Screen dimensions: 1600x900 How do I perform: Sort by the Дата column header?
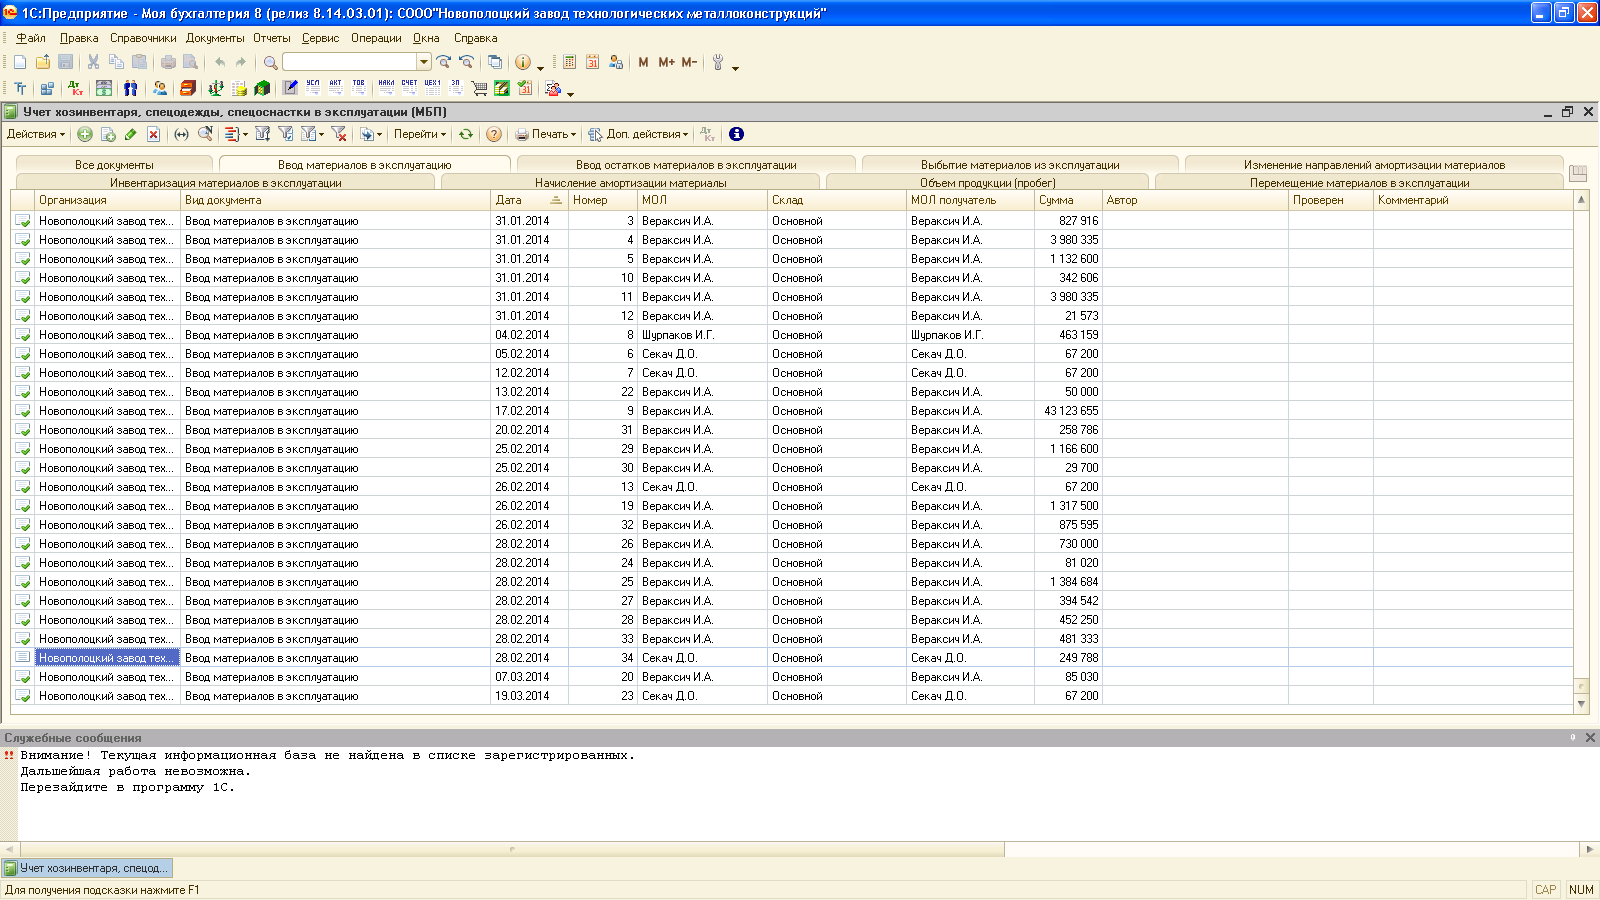529,200
